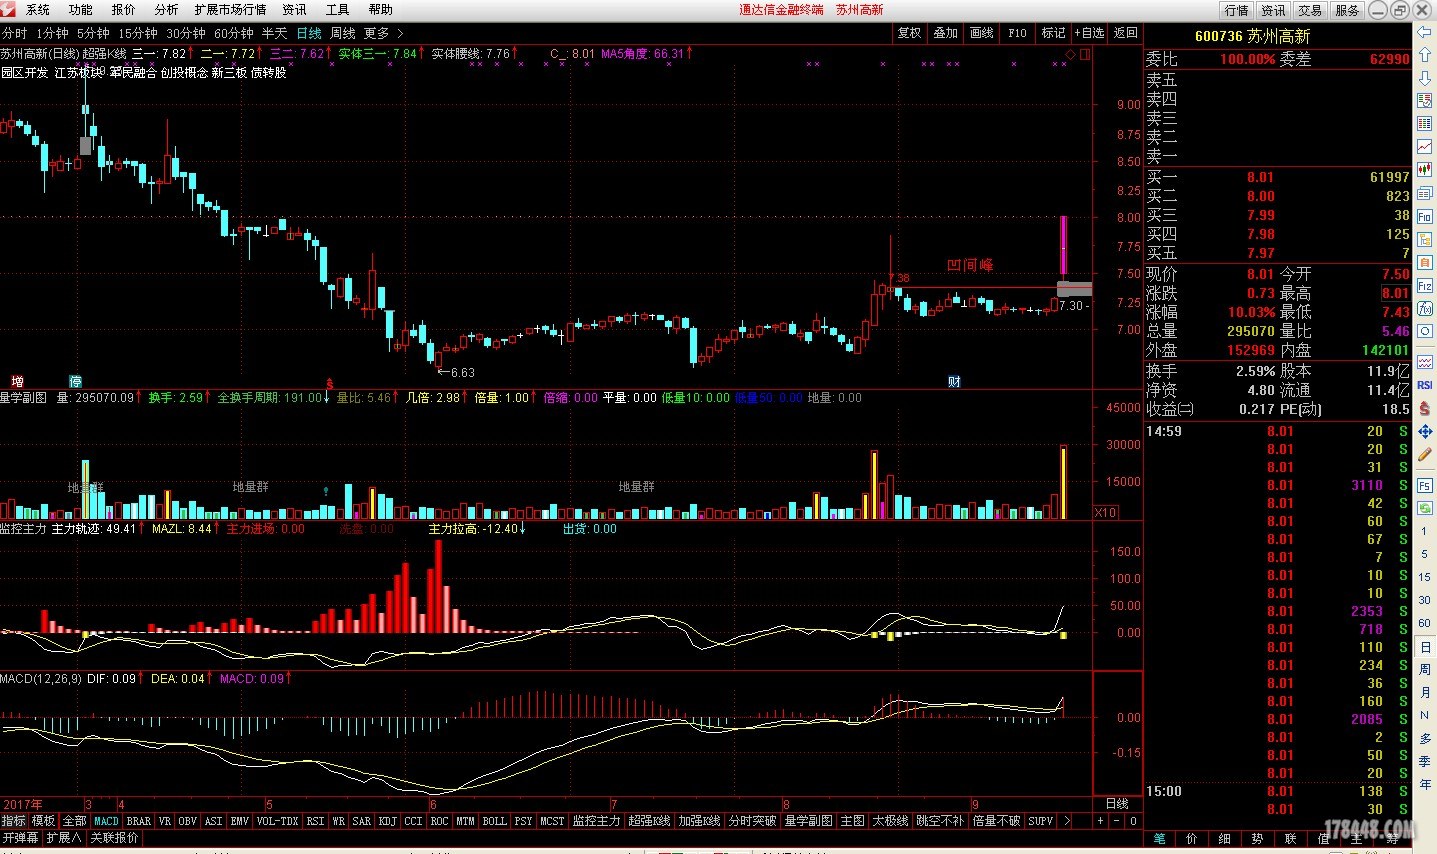
Task: Switch sidebar period to 60 minute
Action: coord(1424,623)
